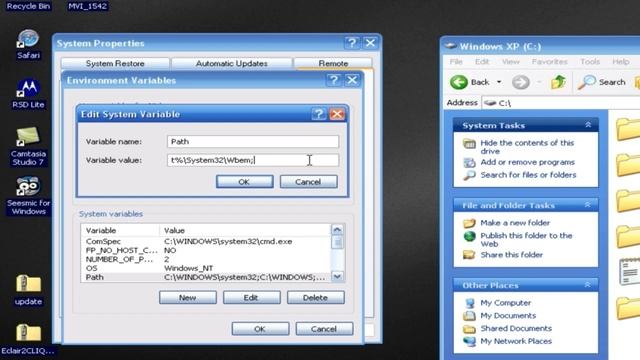The height and width of the screenshot is (360, 640).
Task: Switch to the Remote tab
Action: coord(333,64)
